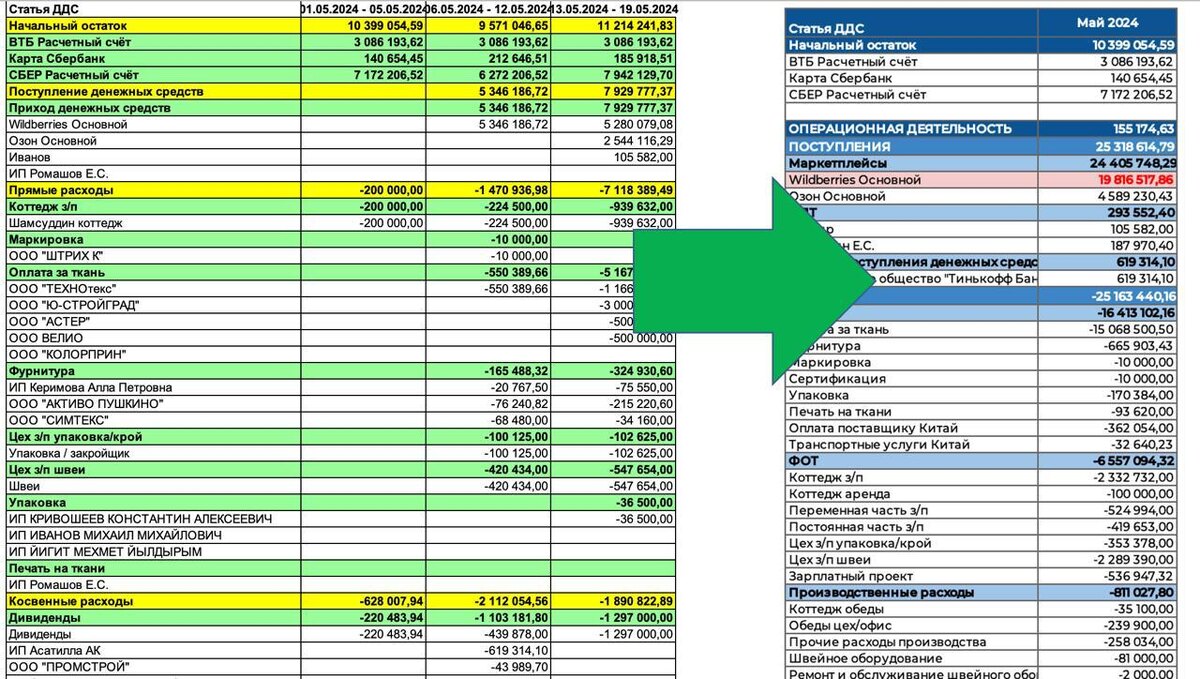Select the ООО "СИМТЕКС" row label
The width and height of the screenshot is (1200, 679).
click(59, 420)
